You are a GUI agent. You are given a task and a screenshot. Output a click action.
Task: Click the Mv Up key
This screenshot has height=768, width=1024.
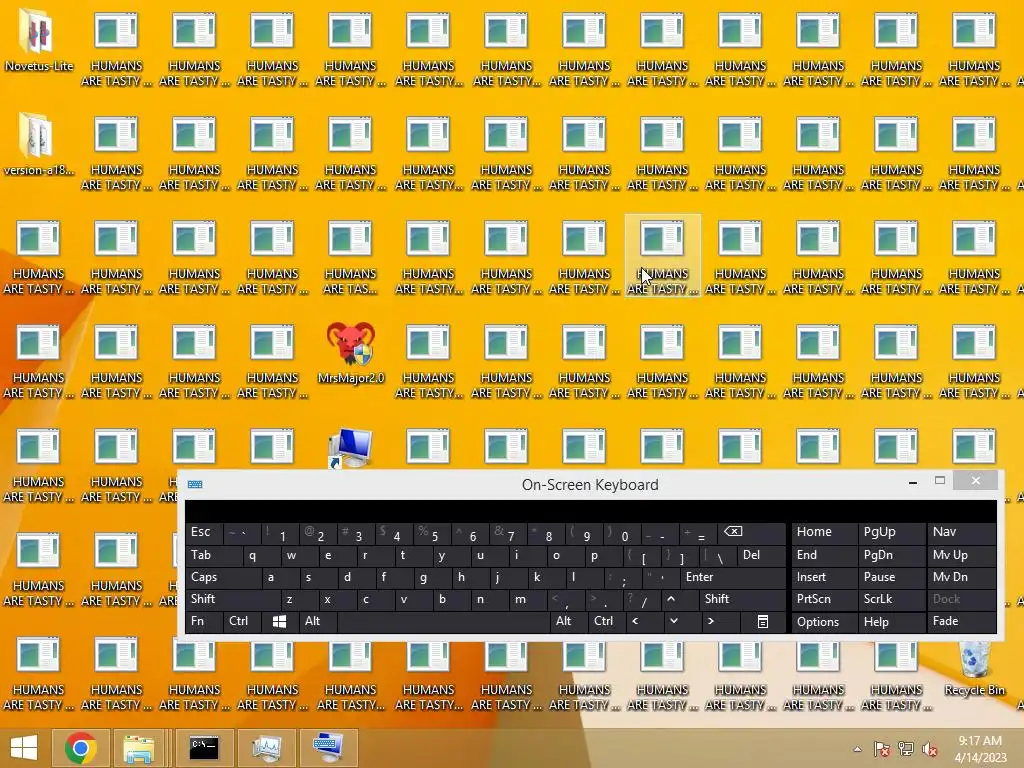pyautogui.click(x=961, y=556)
